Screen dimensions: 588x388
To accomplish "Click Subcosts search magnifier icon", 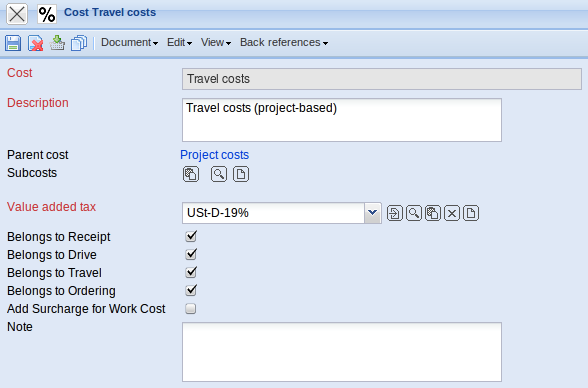I will [x=219, y=174].
